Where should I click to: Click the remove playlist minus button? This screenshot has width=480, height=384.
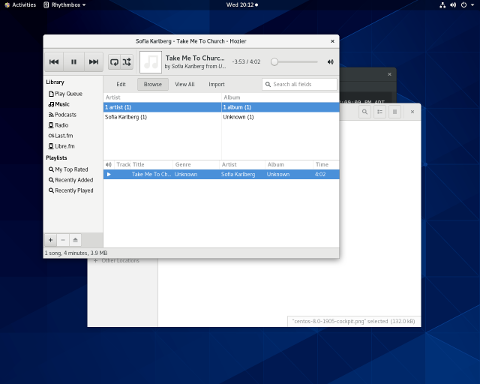click(x=63, y=240)
